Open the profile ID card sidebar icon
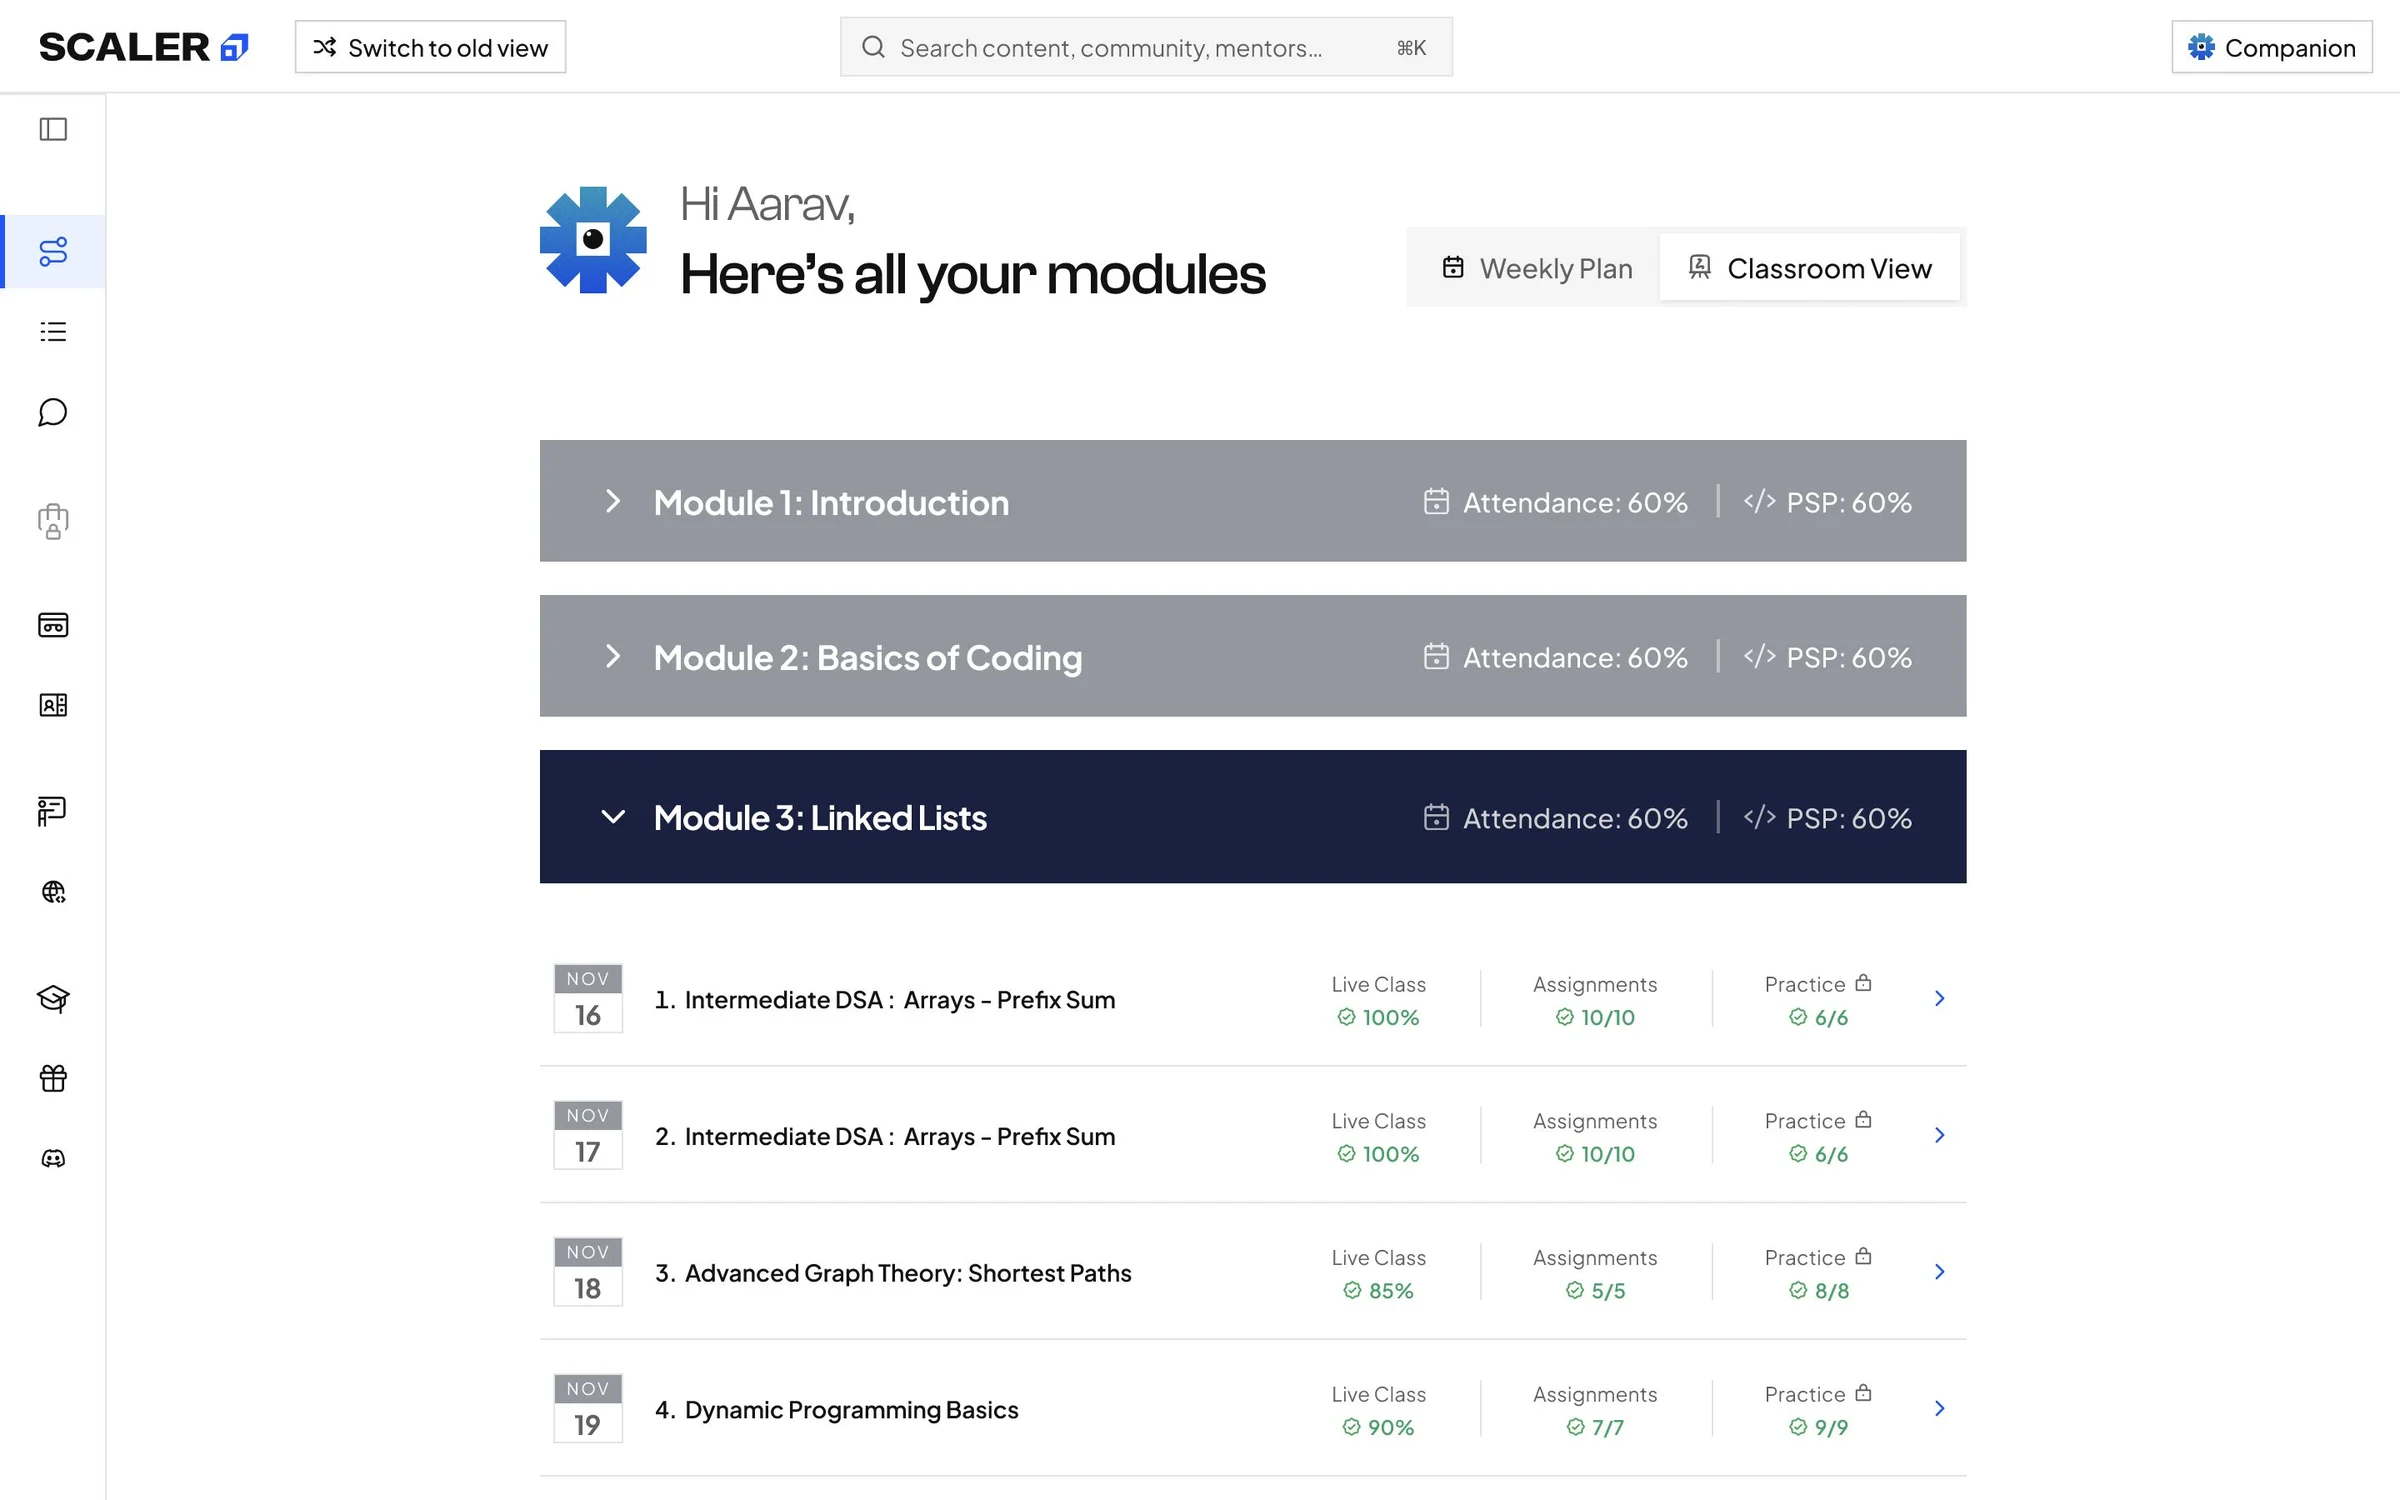The height and width of the screenshot is (1500, 2400). point(53,705)
